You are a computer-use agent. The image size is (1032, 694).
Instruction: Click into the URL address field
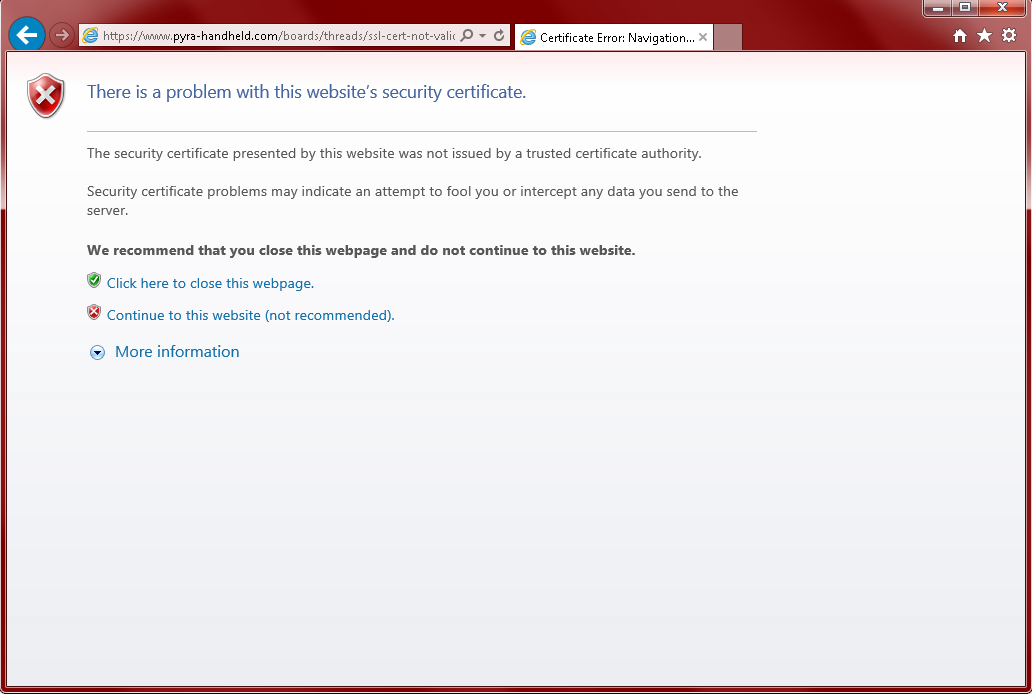pos(278,36)
